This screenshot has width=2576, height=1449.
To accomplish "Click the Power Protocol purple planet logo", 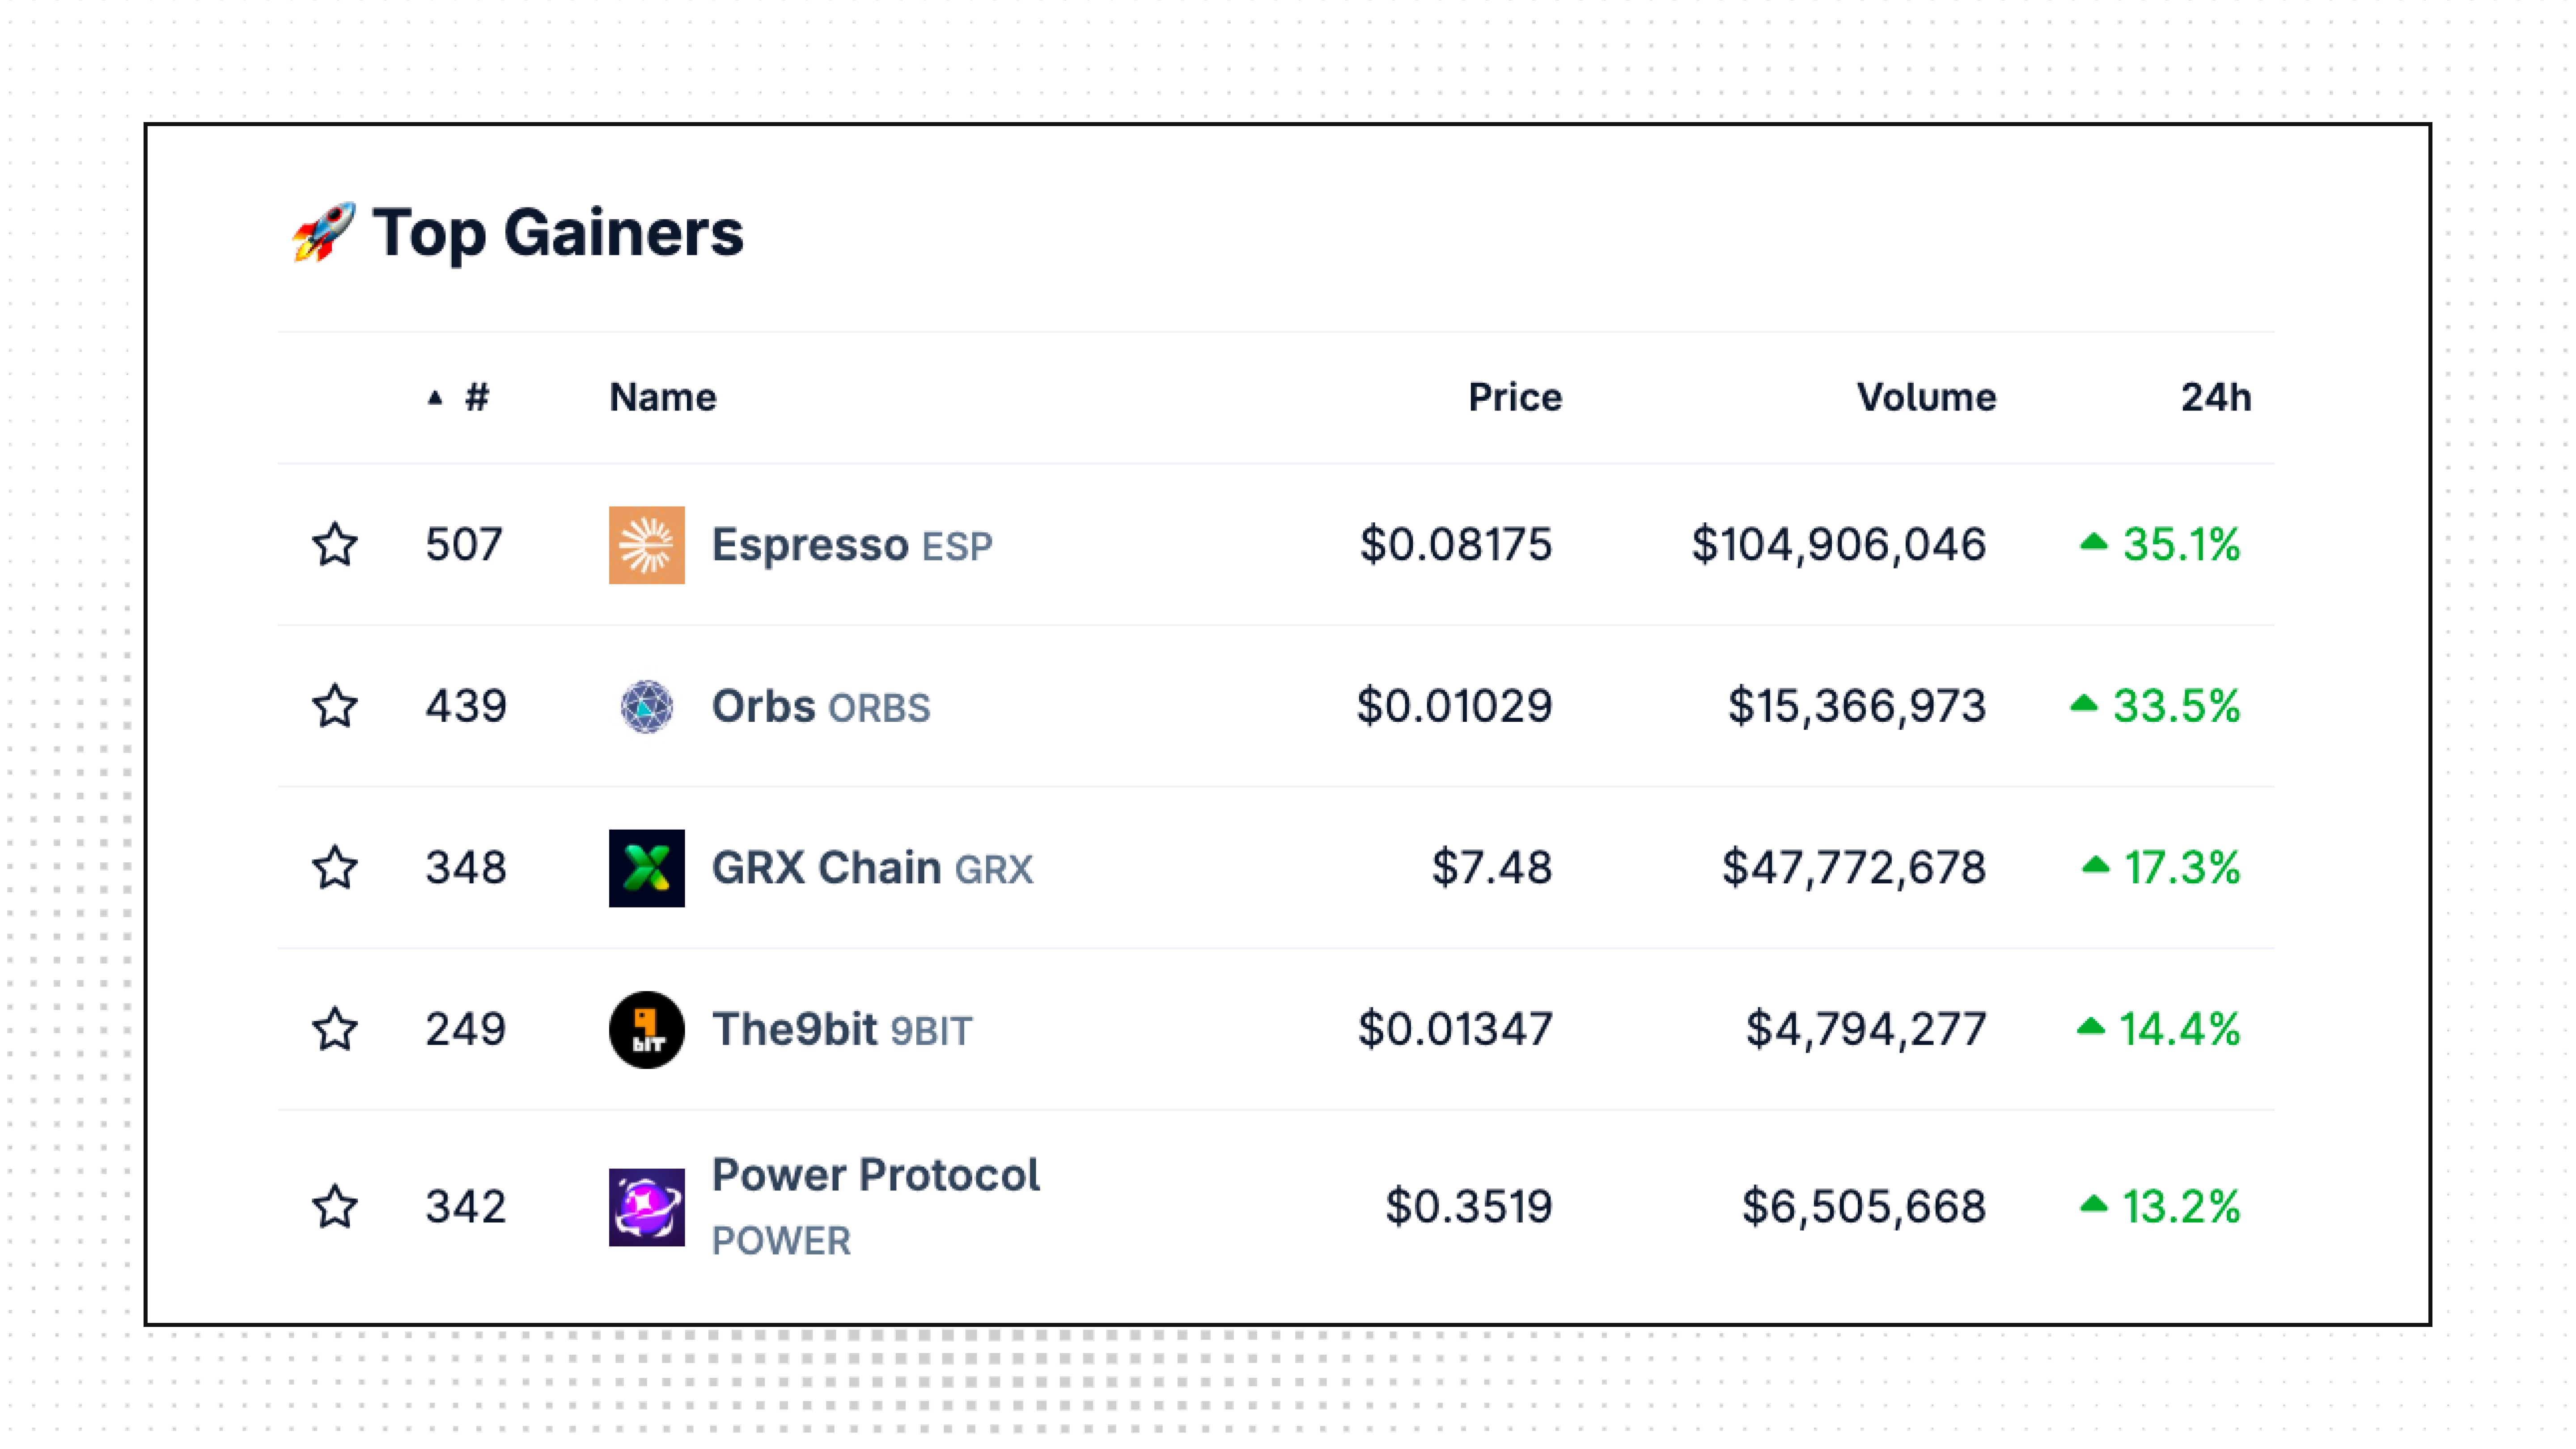I will (x=646, y=1207).
